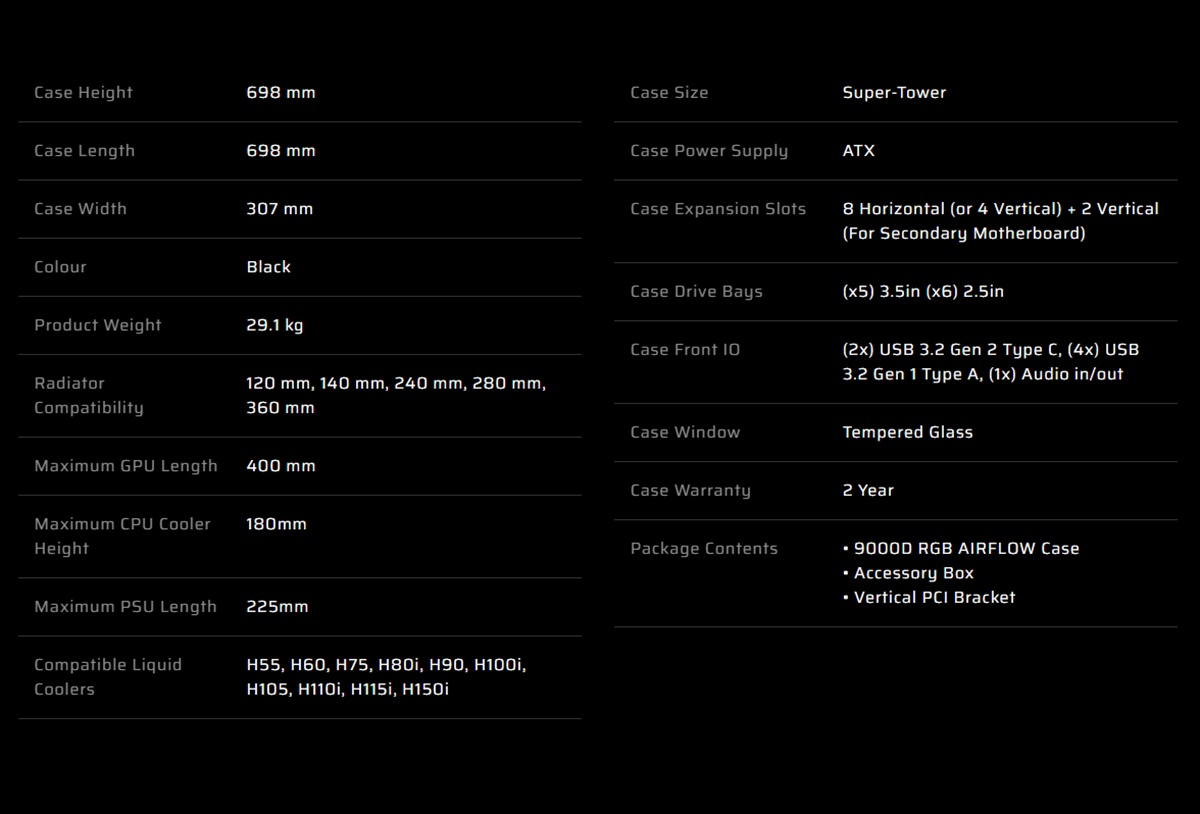Click the 'ATX' power supply value
This screenshot has height=814, width=1200.
(x=859, y=151)
